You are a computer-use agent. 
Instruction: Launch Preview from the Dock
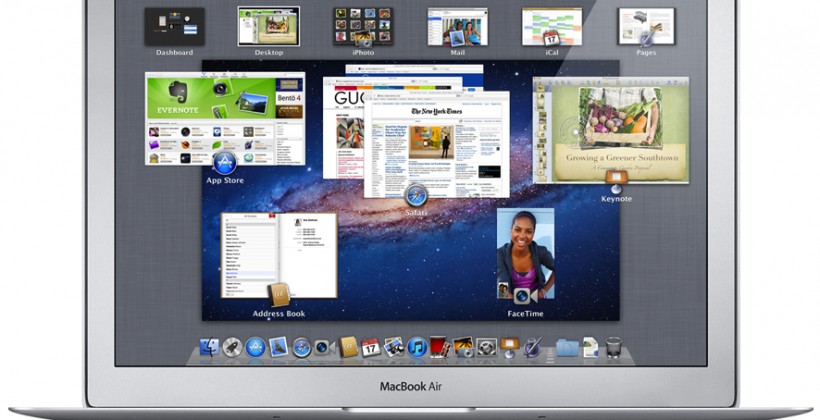(x=393, y=347)
